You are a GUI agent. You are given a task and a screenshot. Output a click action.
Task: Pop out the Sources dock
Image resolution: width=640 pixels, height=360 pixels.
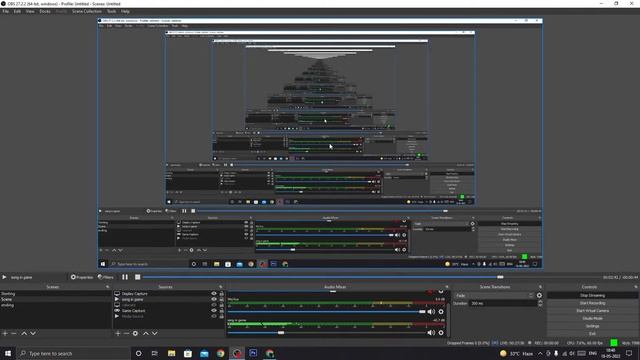(221, 287)
